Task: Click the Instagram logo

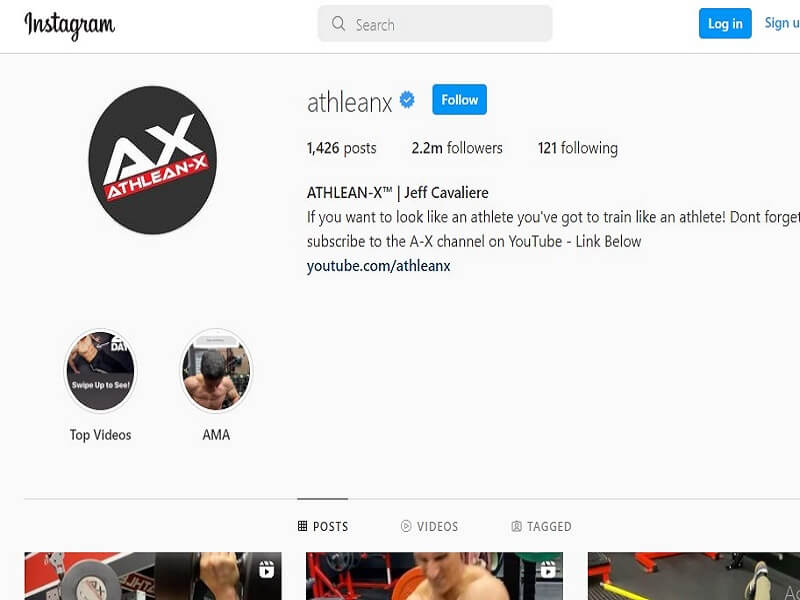Action: point(70,25)
